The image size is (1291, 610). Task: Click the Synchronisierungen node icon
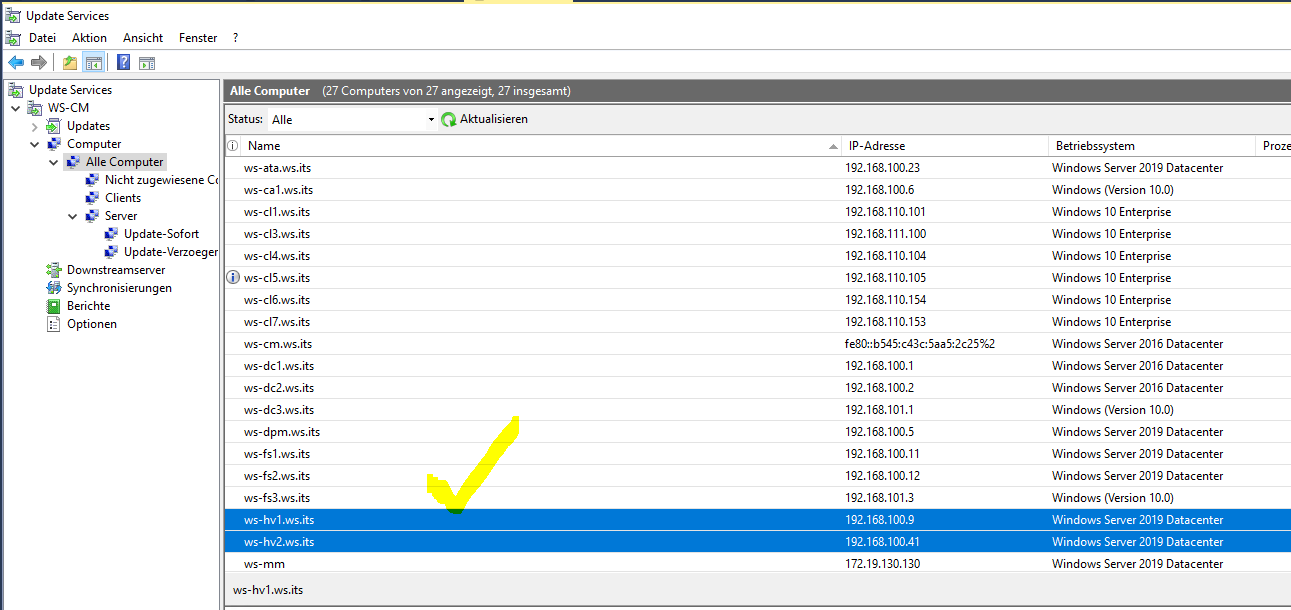pyautogui.click(x=55, y=288)
